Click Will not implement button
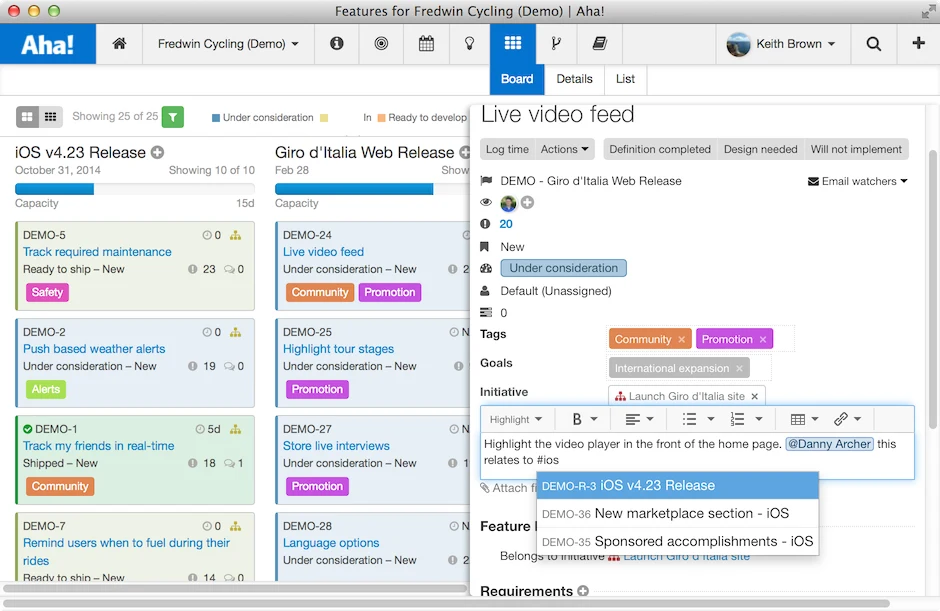The height and width of the screenshot is (611, 940). pyautogui.click(x=856, y=149)
